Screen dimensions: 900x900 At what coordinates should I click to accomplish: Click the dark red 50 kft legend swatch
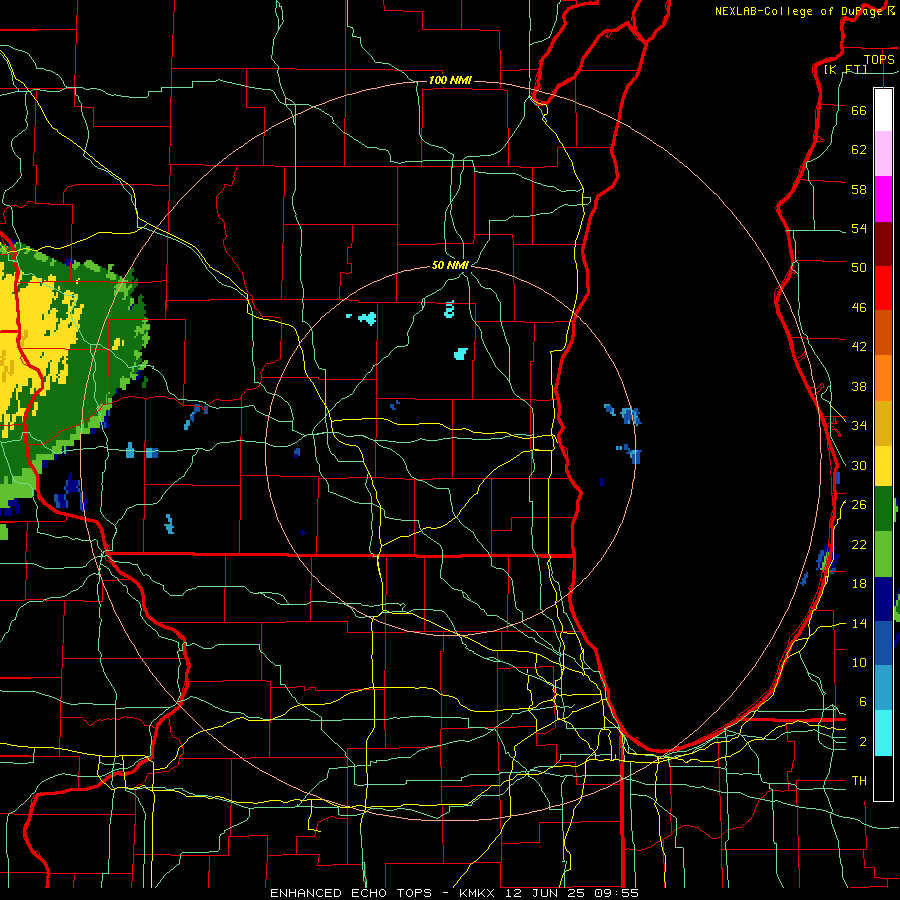pos(883,243)
